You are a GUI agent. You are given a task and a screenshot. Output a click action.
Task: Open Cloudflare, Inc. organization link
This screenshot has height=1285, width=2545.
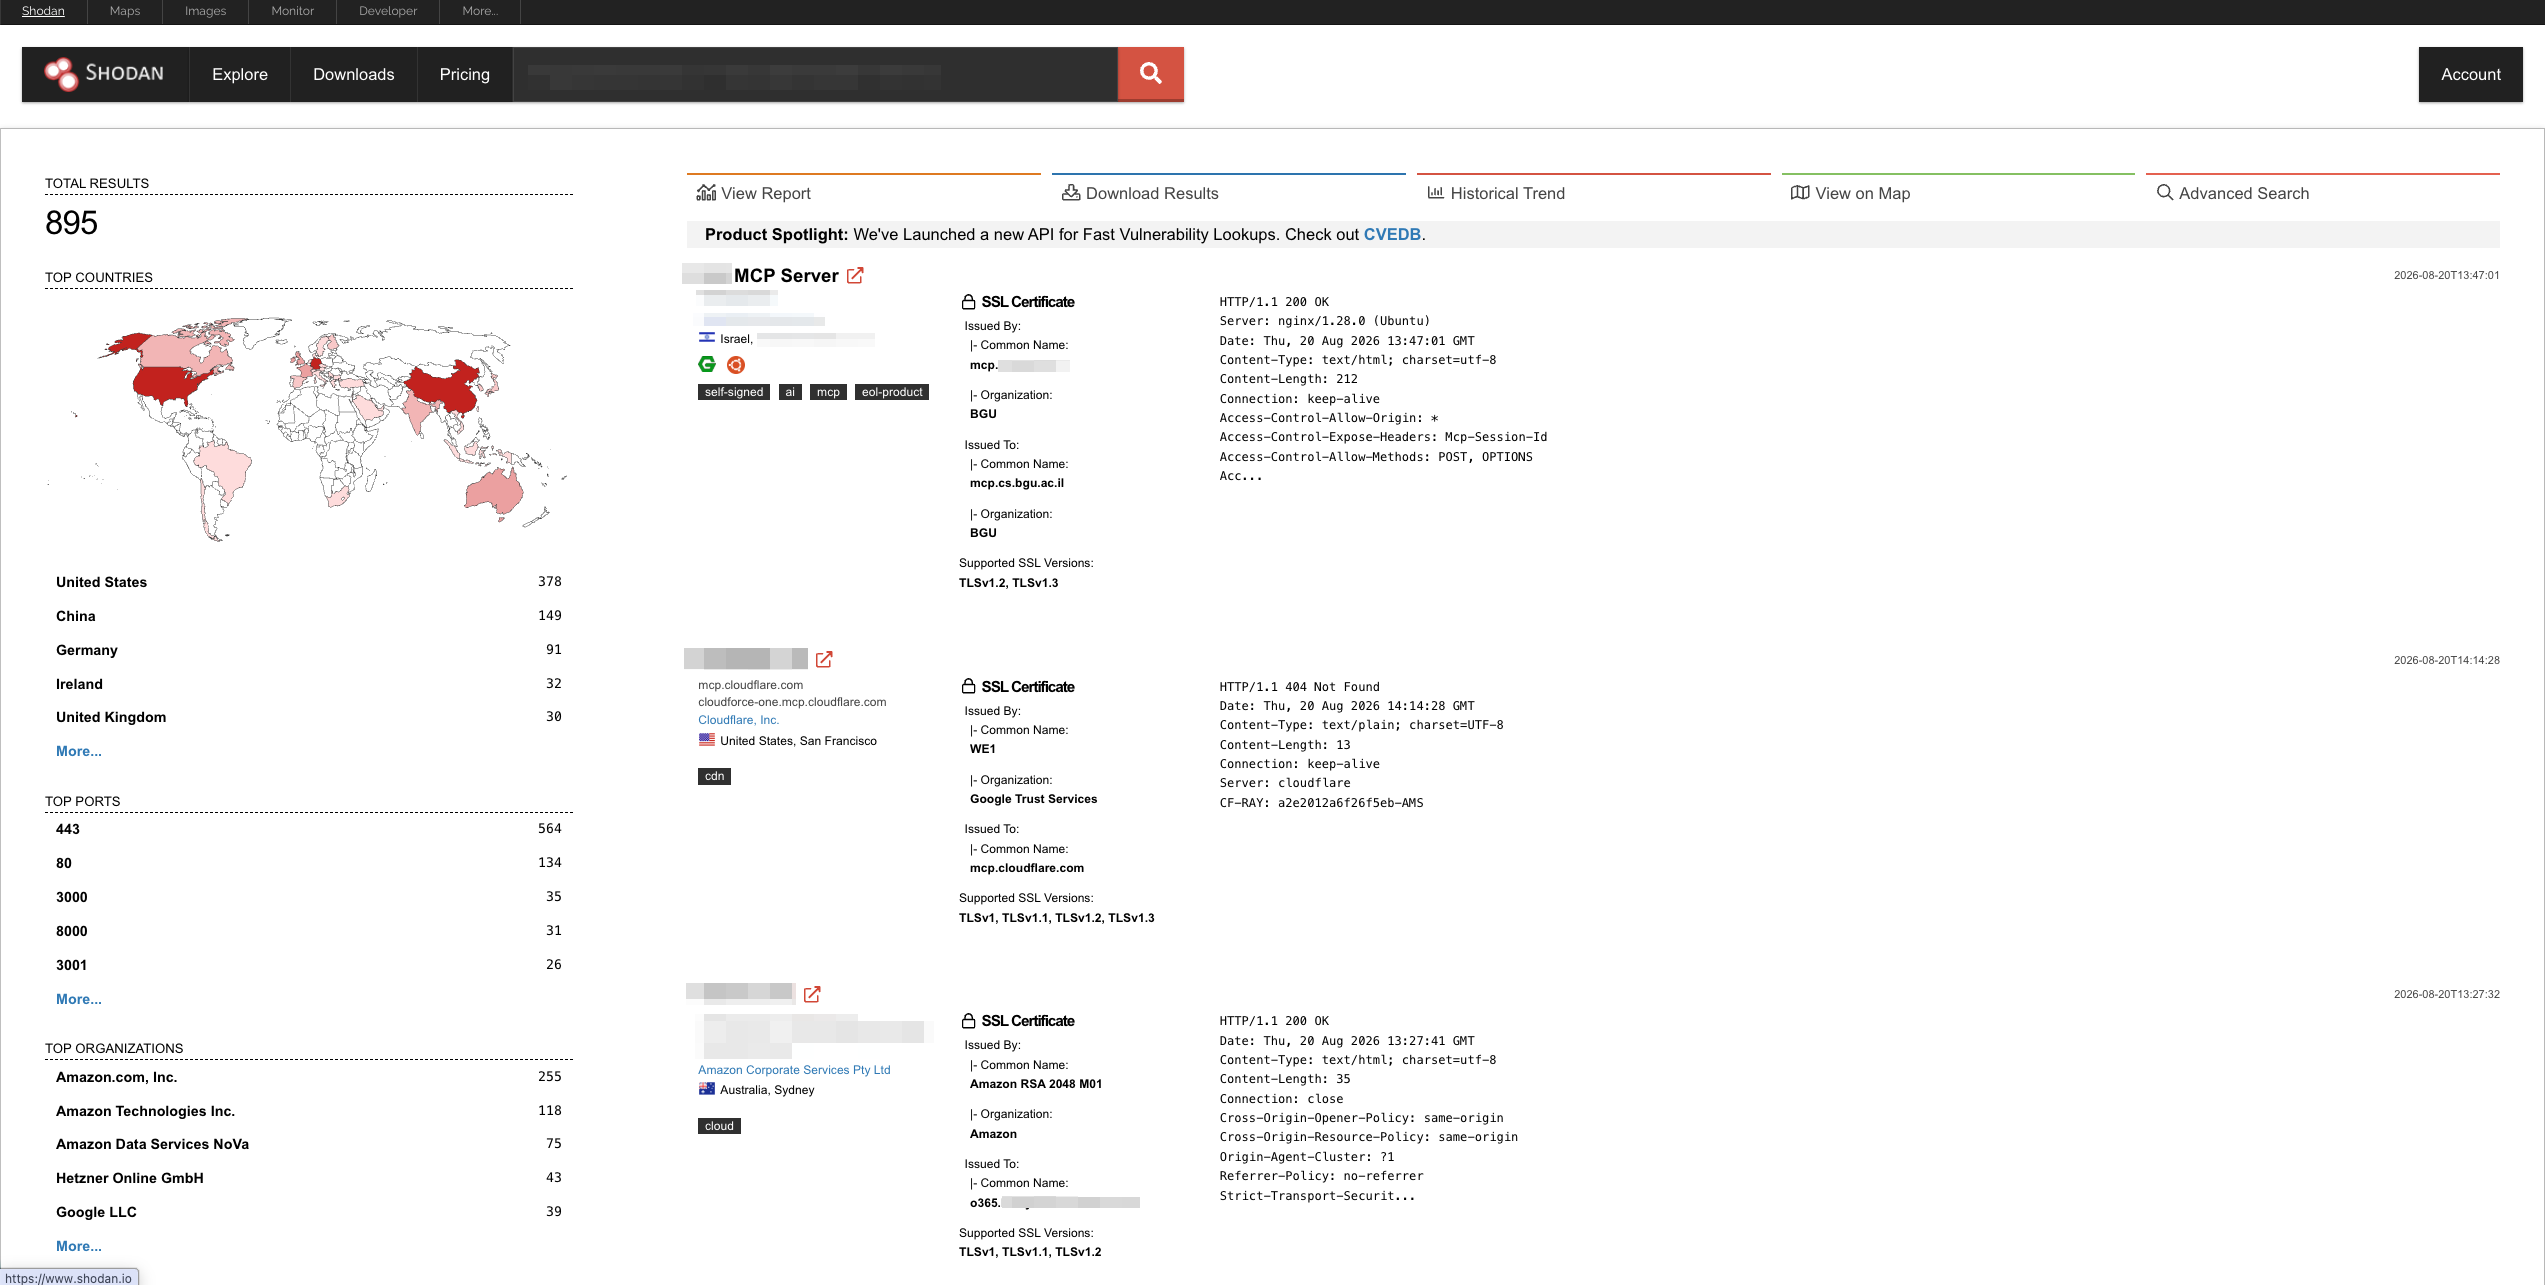[738, 720]
